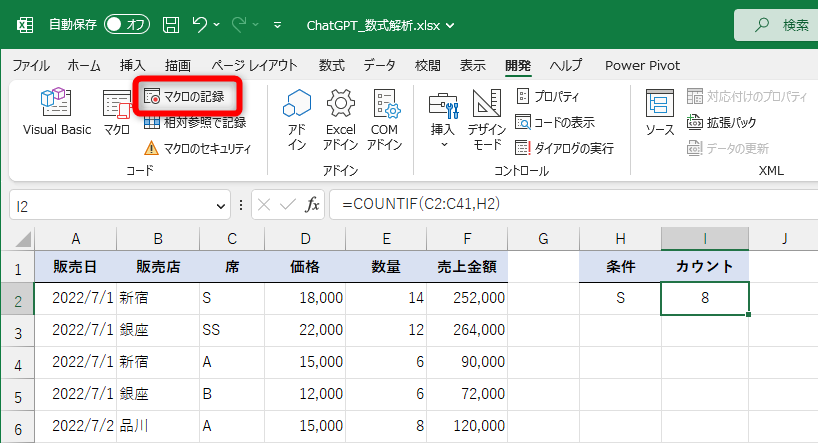Click the カウント header cell

click(x=705, y=267)
